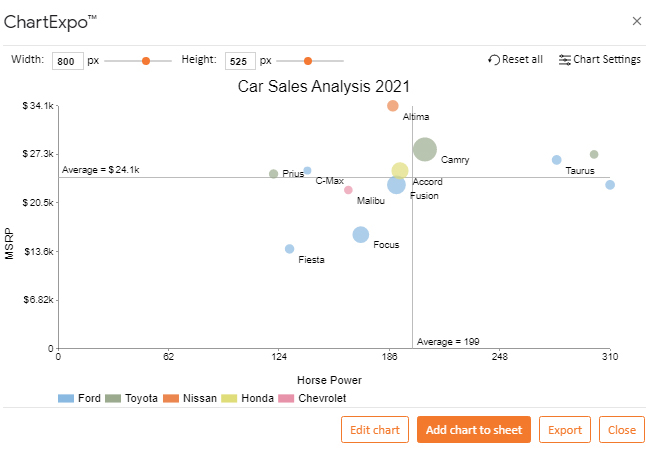The image size is (646, 455).
Task: Select the Chevrolet legend swatch
Action: (286, 398)
